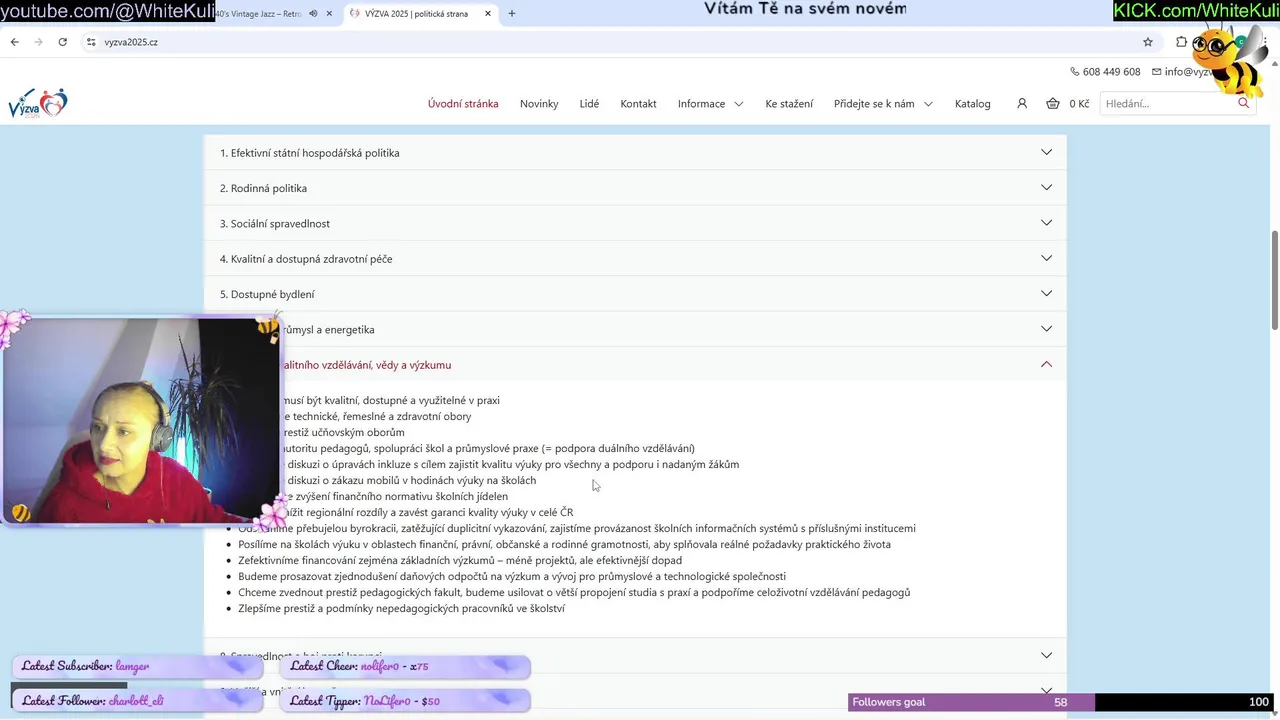Image resolution: width=1280 pixels, height=720 pixels.
Task: Expand the průmysl a energetika section chevron
Action: 1046,328
